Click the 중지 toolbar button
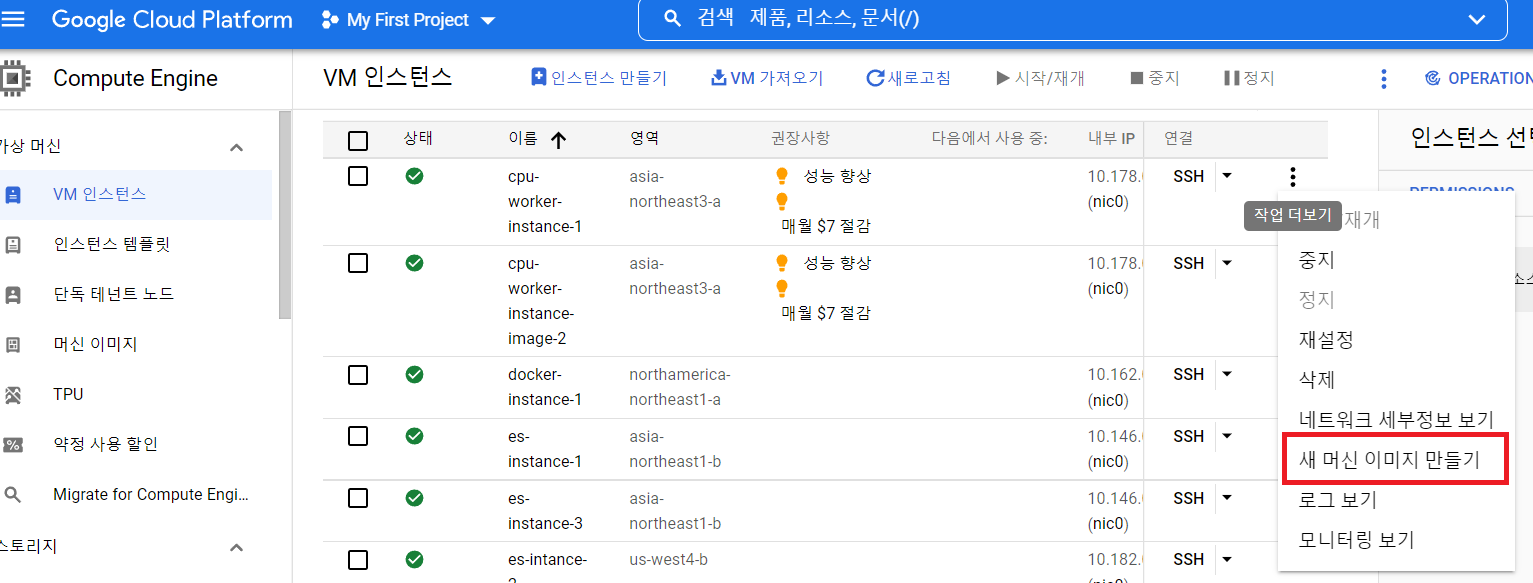Image resolution: width=1533 pixels, height=583 pixels. (1155, 78)
